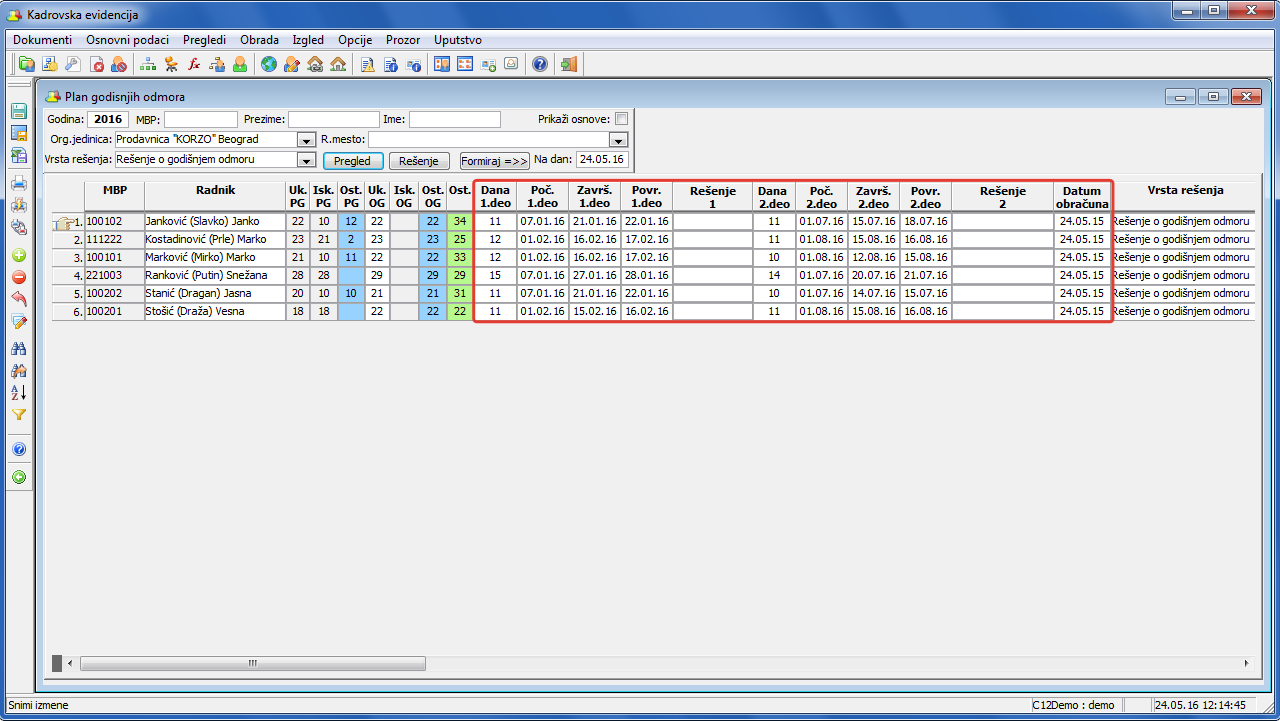Open the Obrada menu

click(260, 40)
